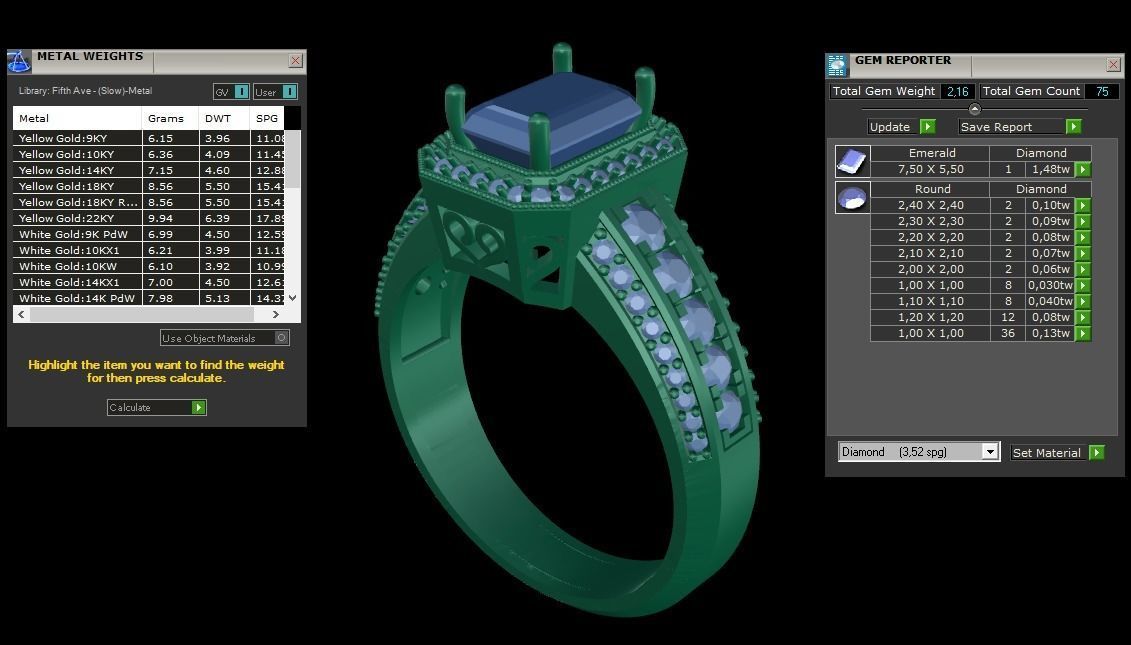Click the Grams column header
The image size is (1131, 645).
[x=170, y=118]
